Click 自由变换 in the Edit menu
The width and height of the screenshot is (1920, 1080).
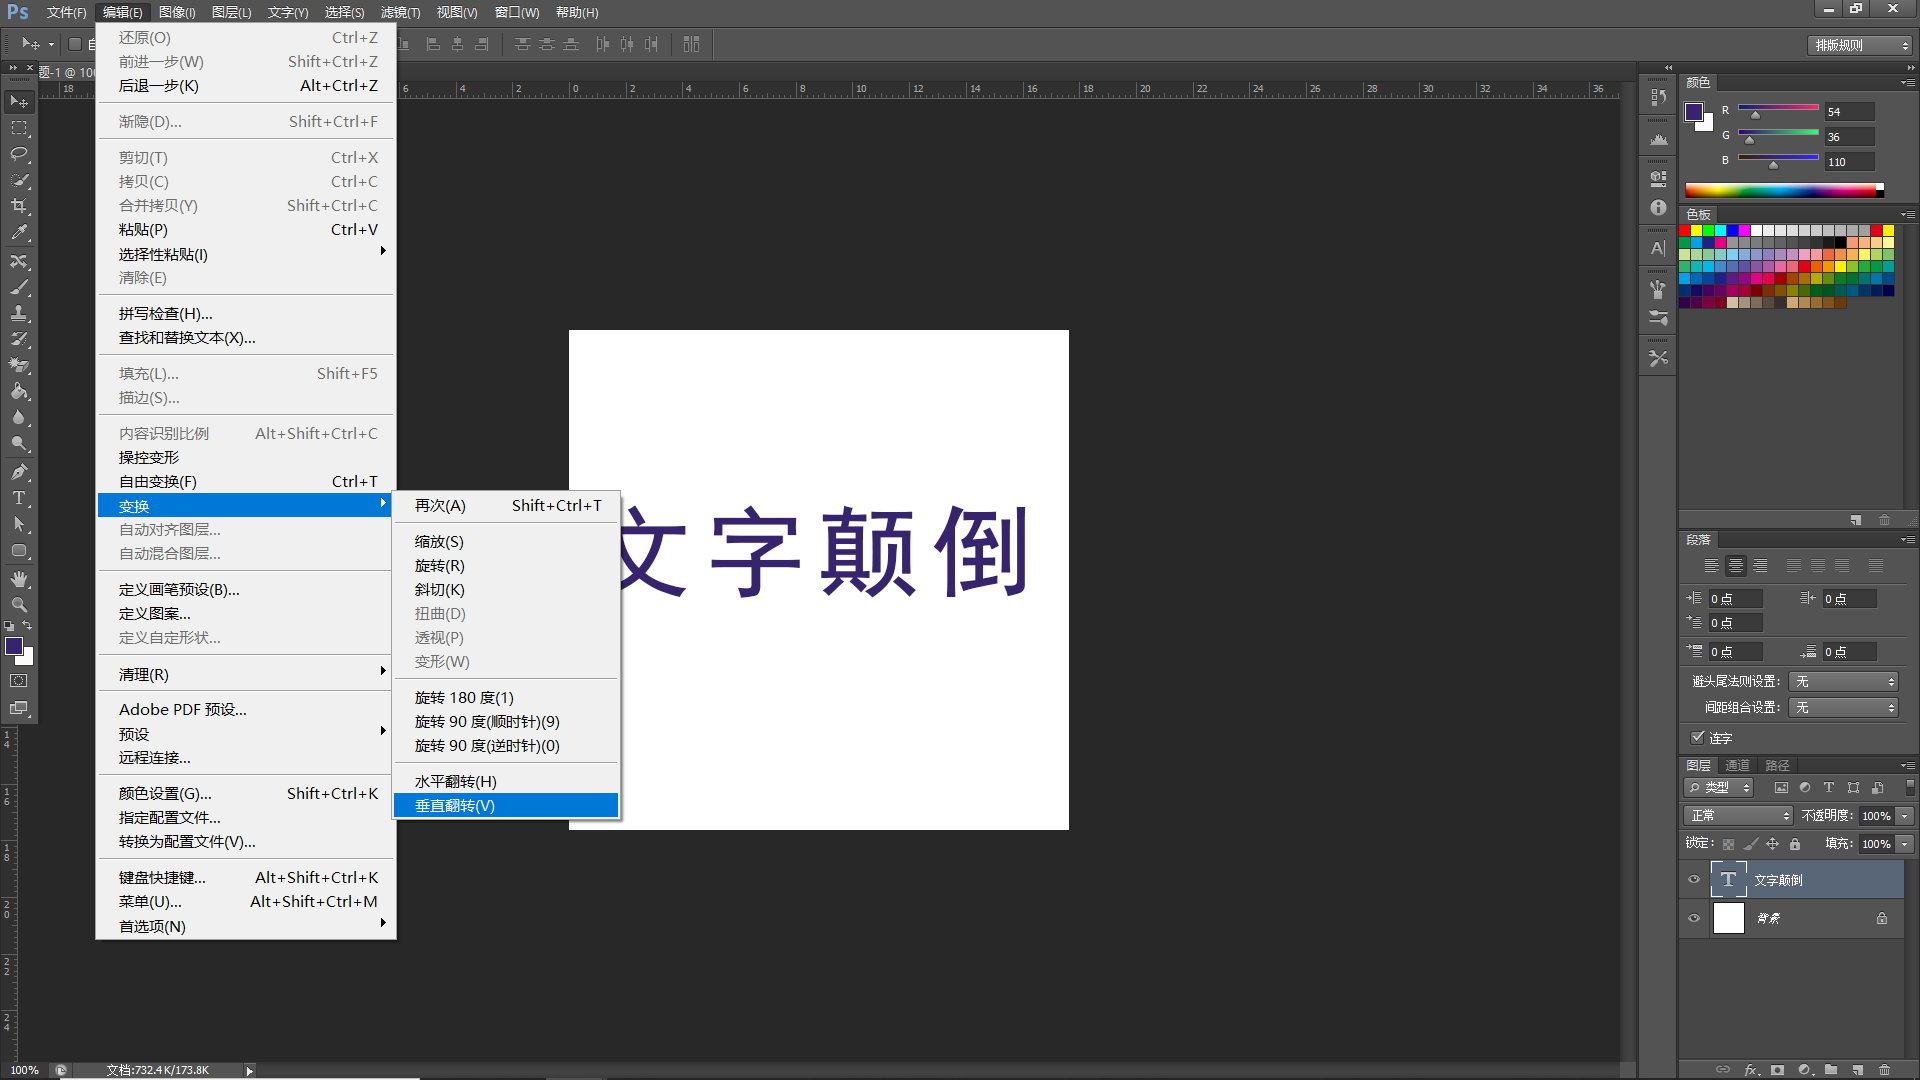[160, 481]
